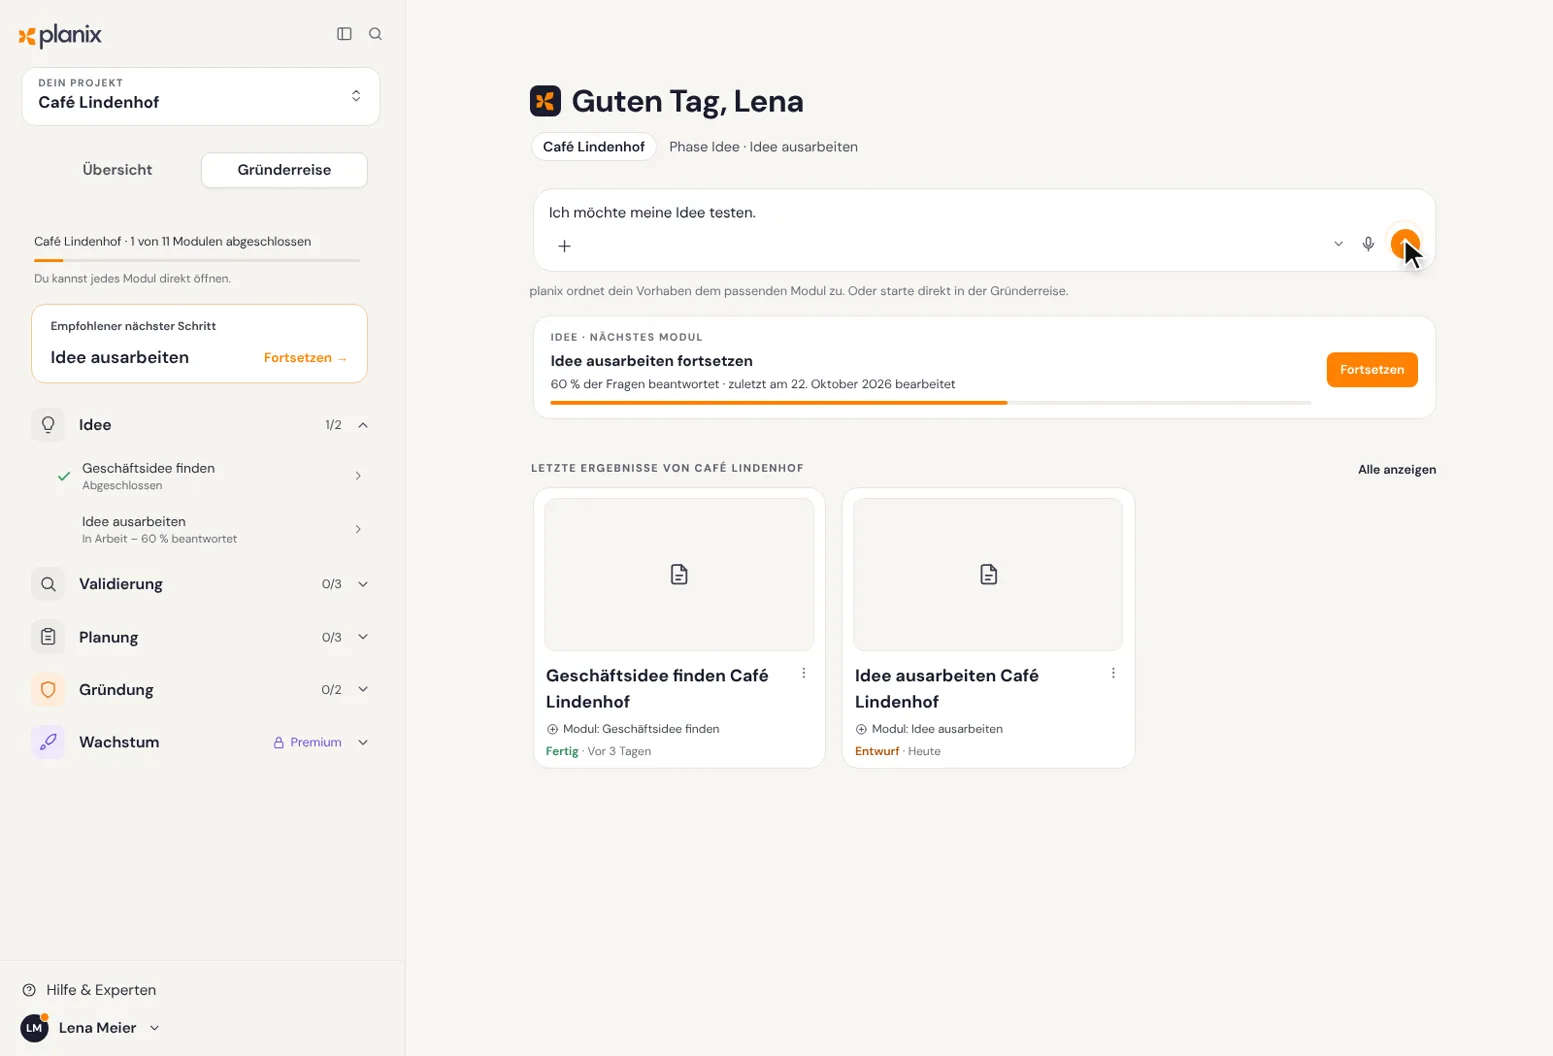Click the 'Entwurf' status label
The height and width of the screenshot is (1056, 1553).
[877, 752]
